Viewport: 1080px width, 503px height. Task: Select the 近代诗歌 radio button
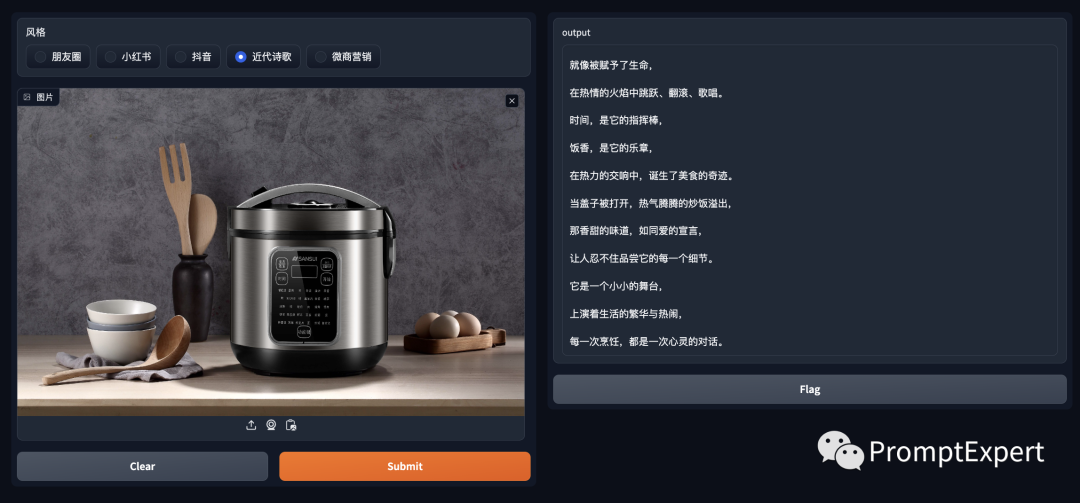(x=263, y=57)
